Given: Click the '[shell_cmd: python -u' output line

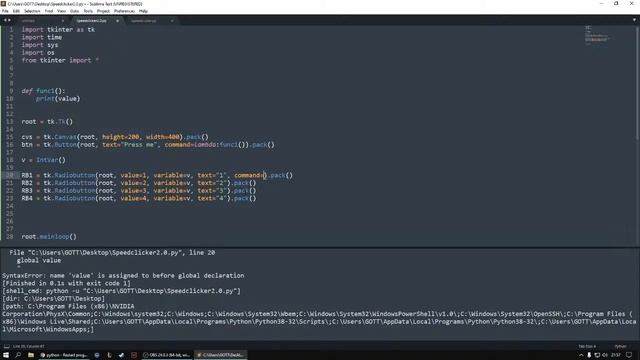Looking at the screenshot, I should coord(121,291).
